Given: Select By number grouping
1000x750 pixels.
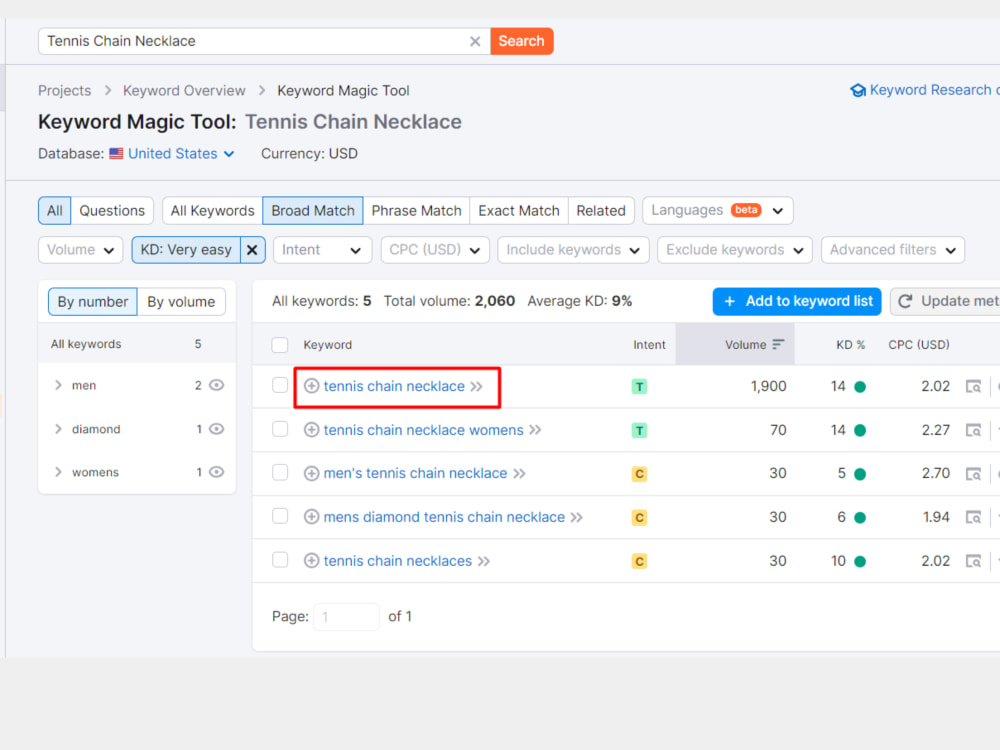Looking at the screenshot, I should tap(93, 302).
